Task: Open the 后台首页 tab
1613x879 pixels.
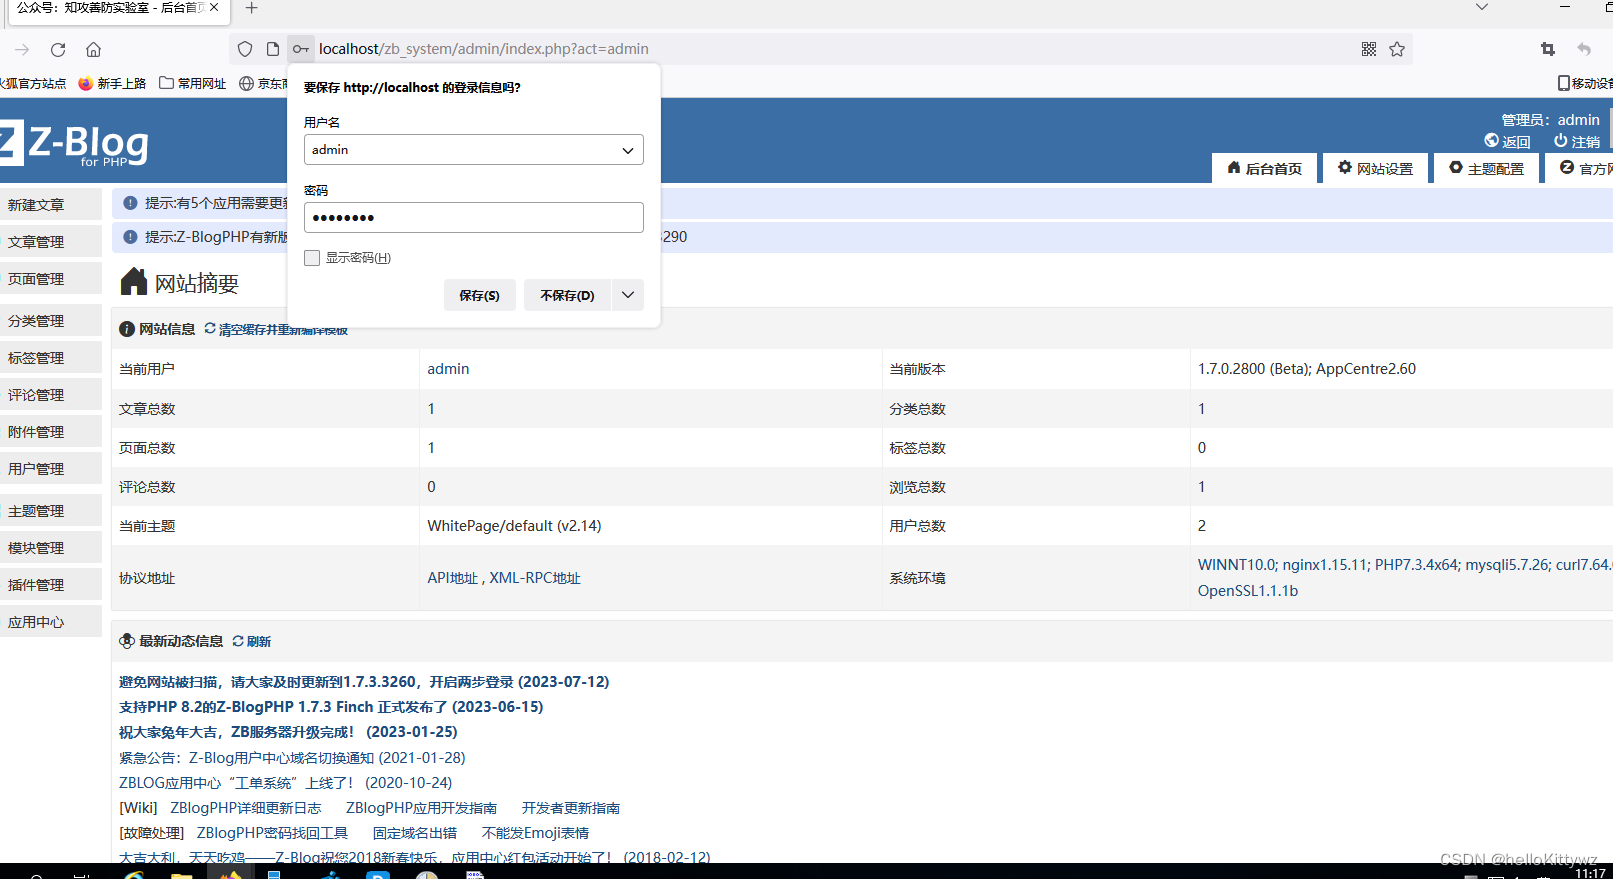Action: point(1264,168)
